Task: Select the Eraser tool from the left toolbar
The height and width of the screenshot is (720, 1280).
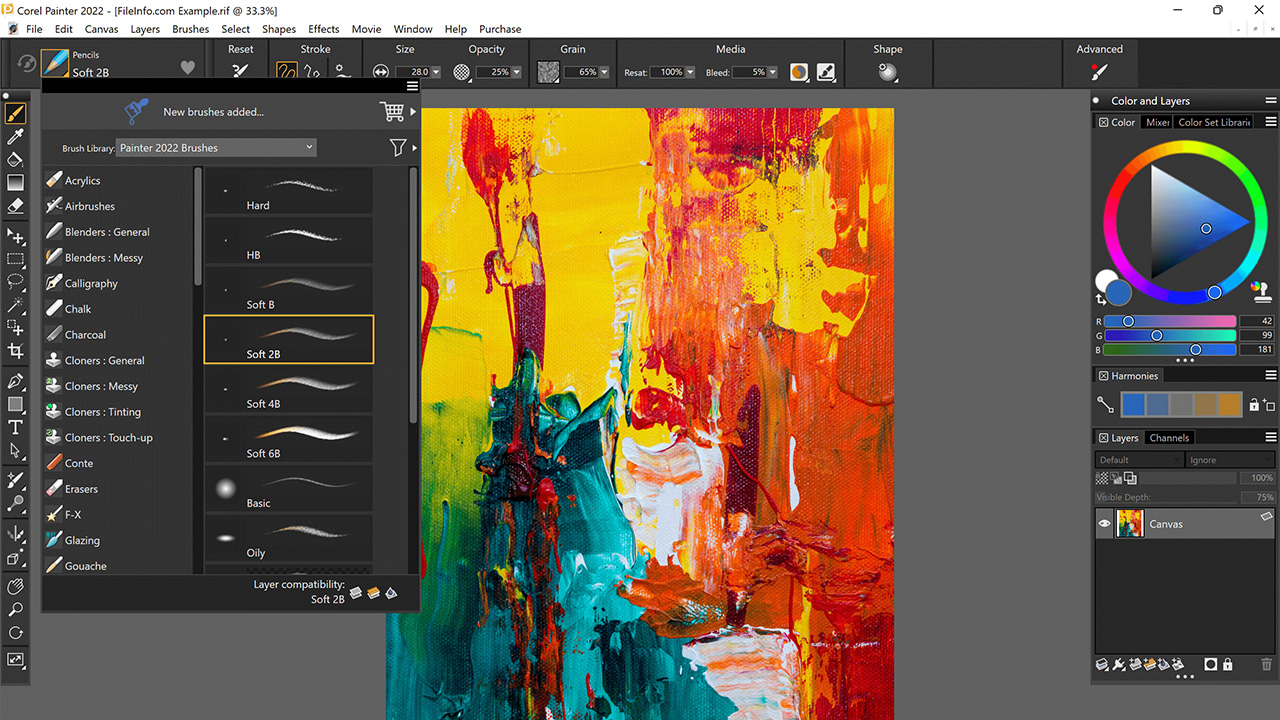Action: pyautogui.click(x=15, y=205)
